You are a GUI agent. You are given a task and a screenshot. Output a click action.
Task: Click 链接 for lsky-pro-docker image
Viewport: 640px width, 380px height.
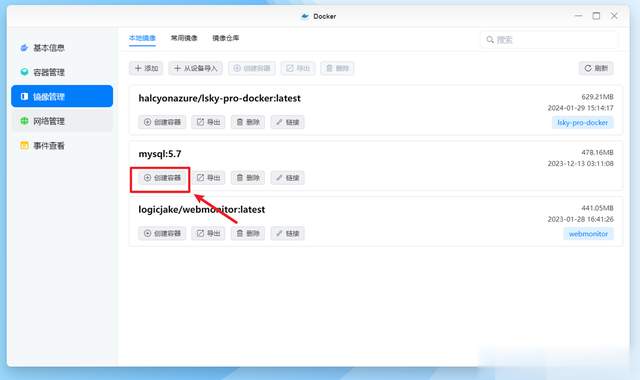pyautogui.click(x=287, y=122)
